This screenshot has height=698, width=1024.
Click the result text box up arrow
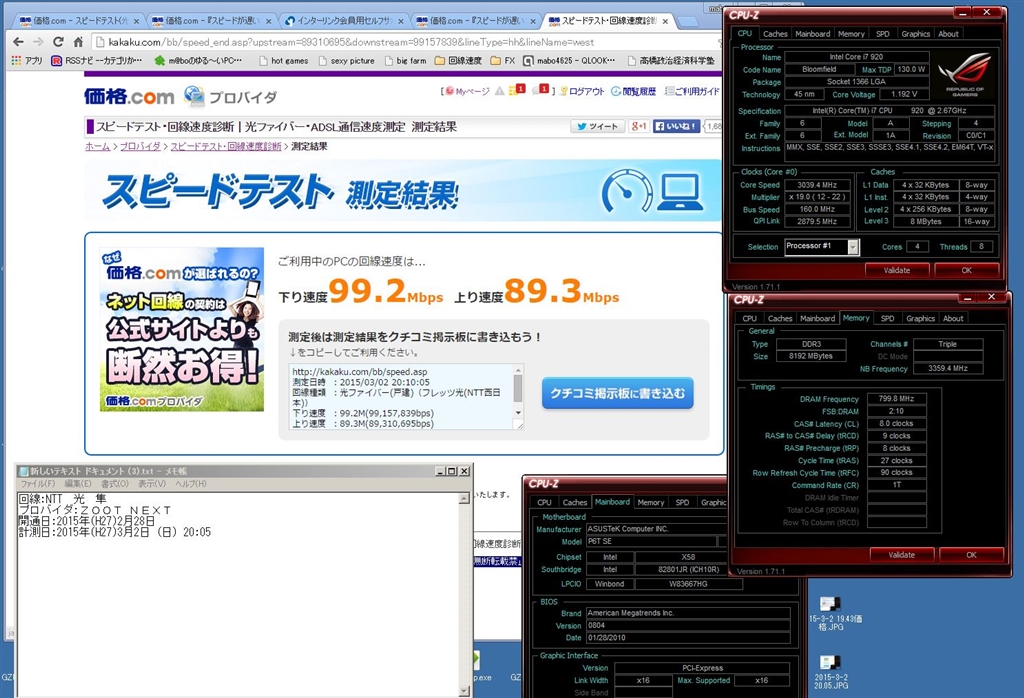click(519, 370)
